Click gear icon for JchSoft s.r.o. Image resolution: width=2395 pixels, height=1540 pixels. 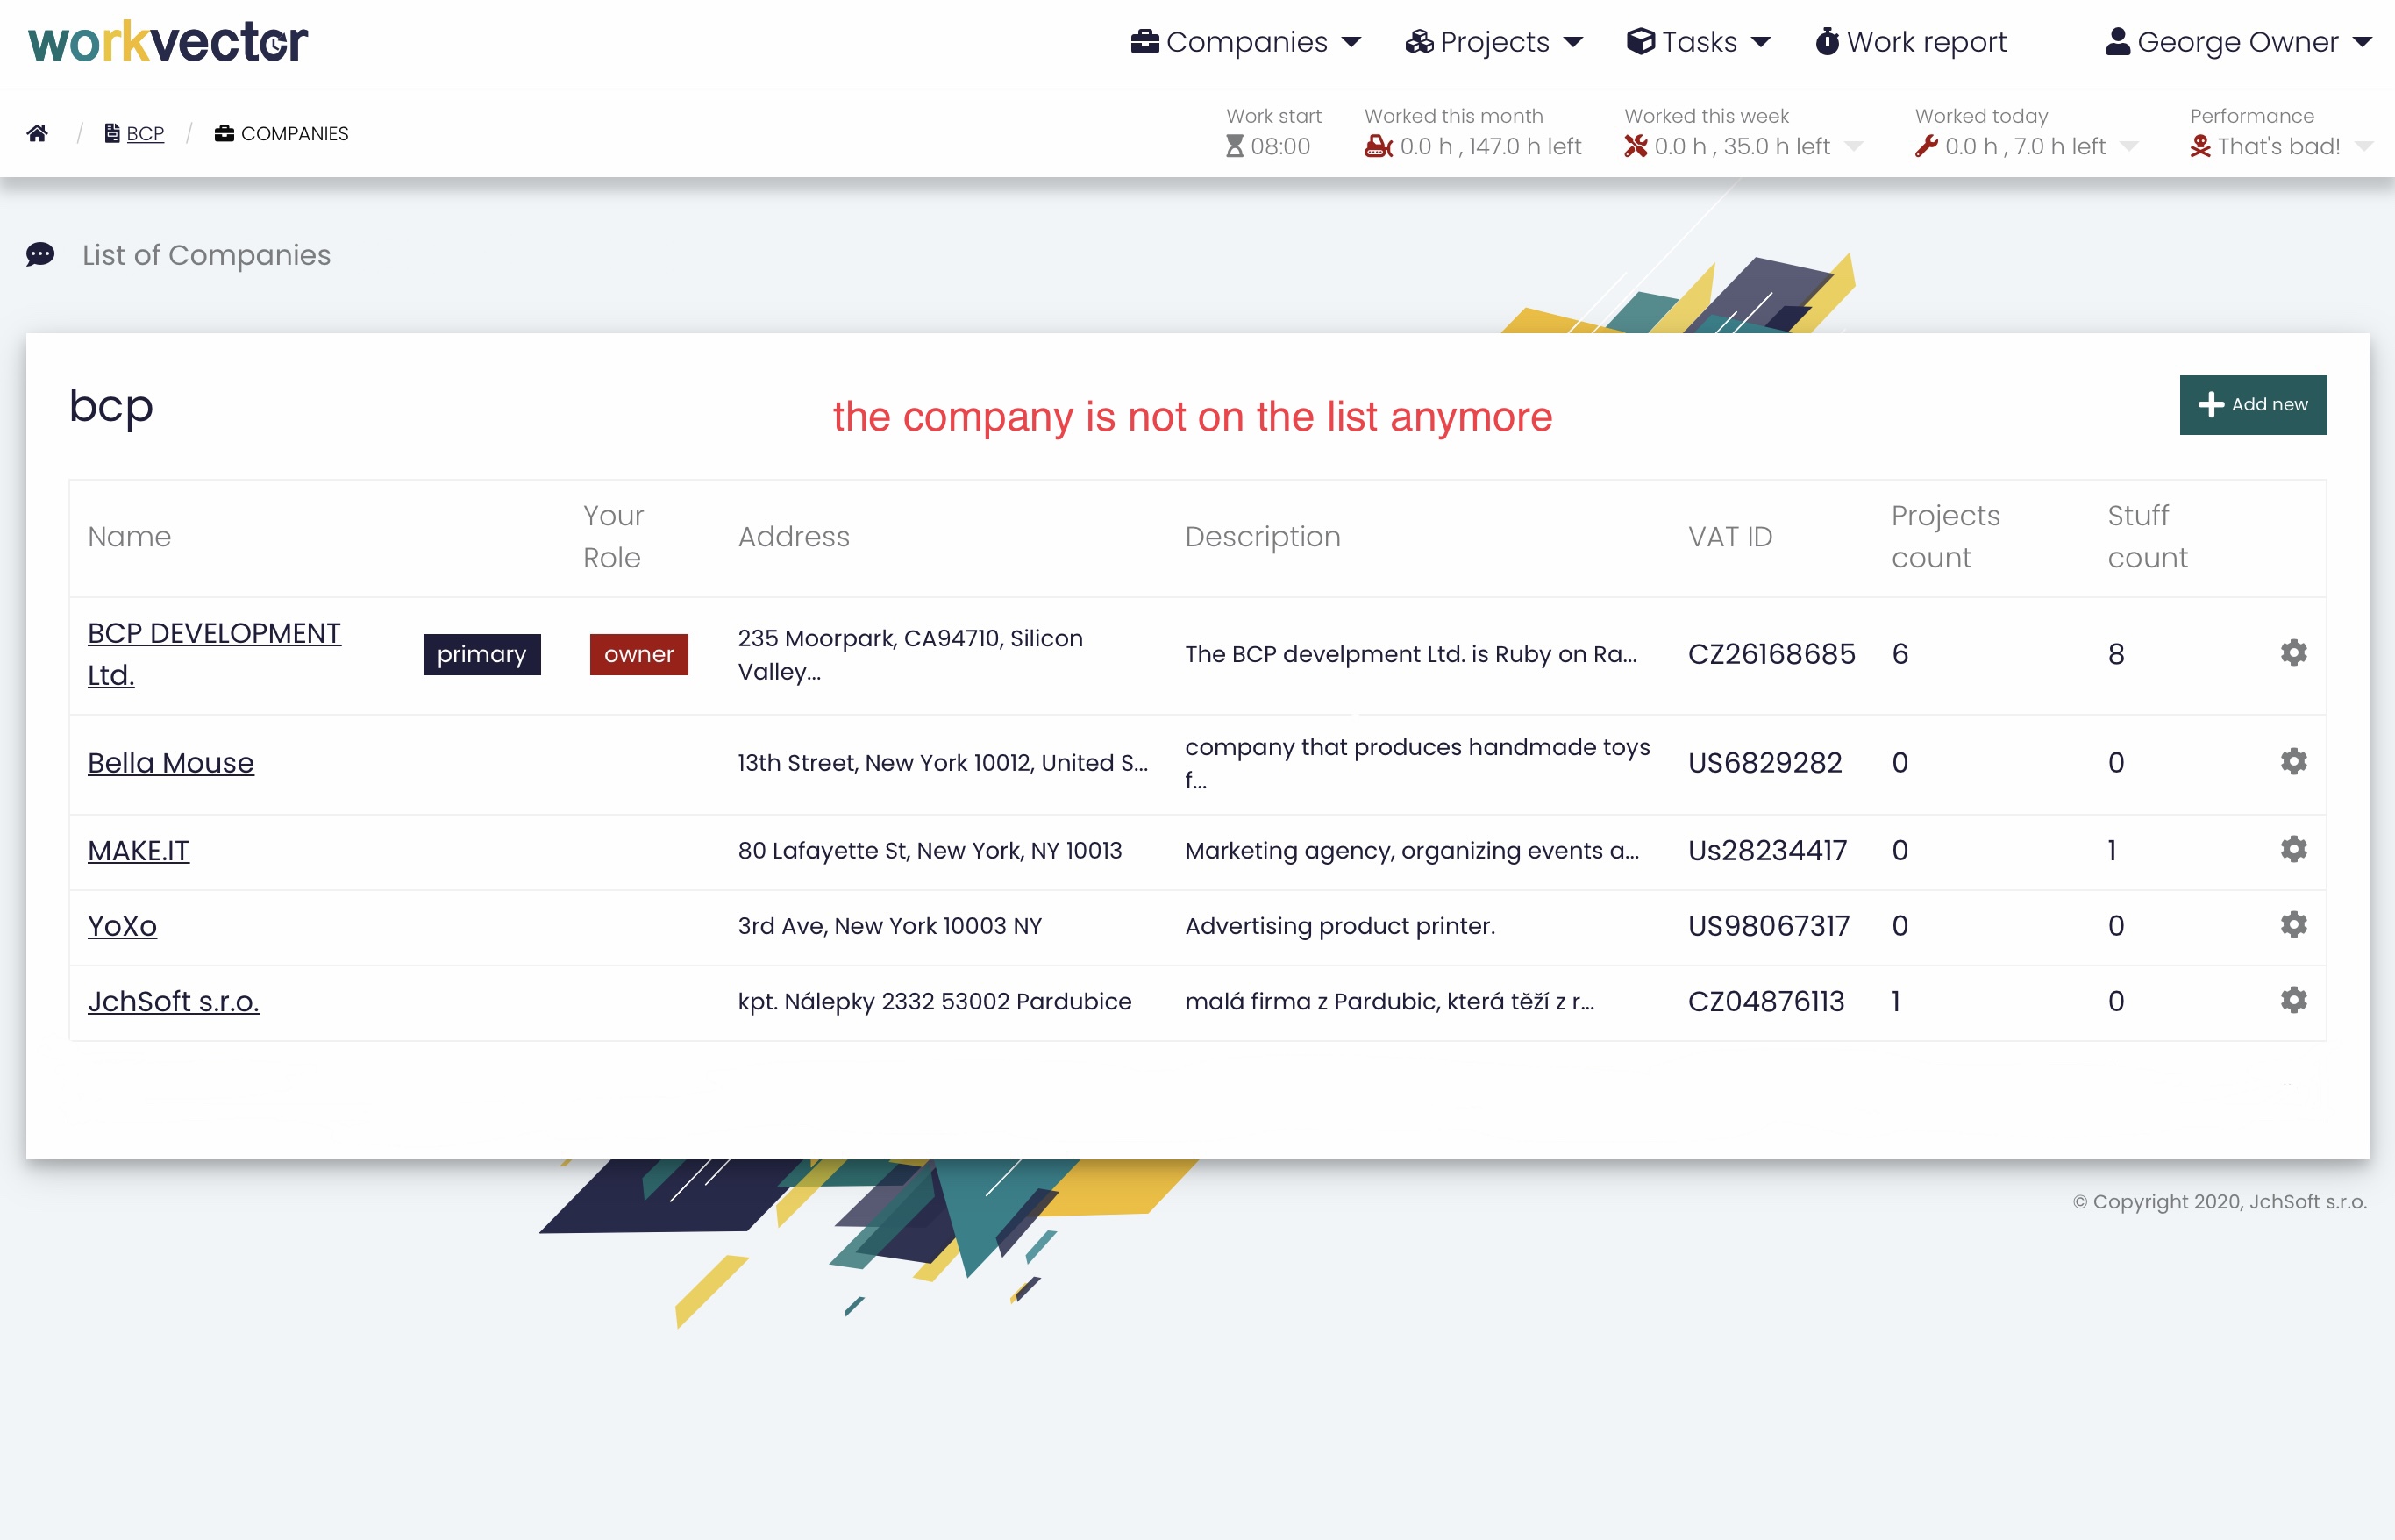point(2293,1000)
